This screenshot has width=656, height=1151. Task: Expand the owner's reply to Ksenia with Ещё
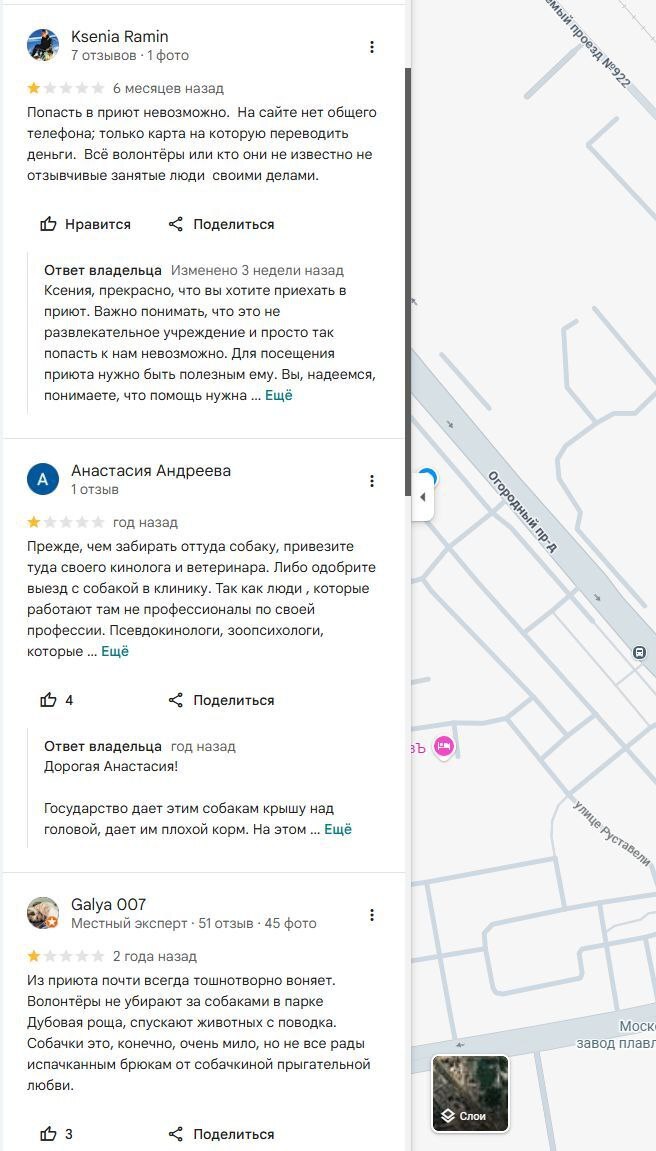(279, 395)
